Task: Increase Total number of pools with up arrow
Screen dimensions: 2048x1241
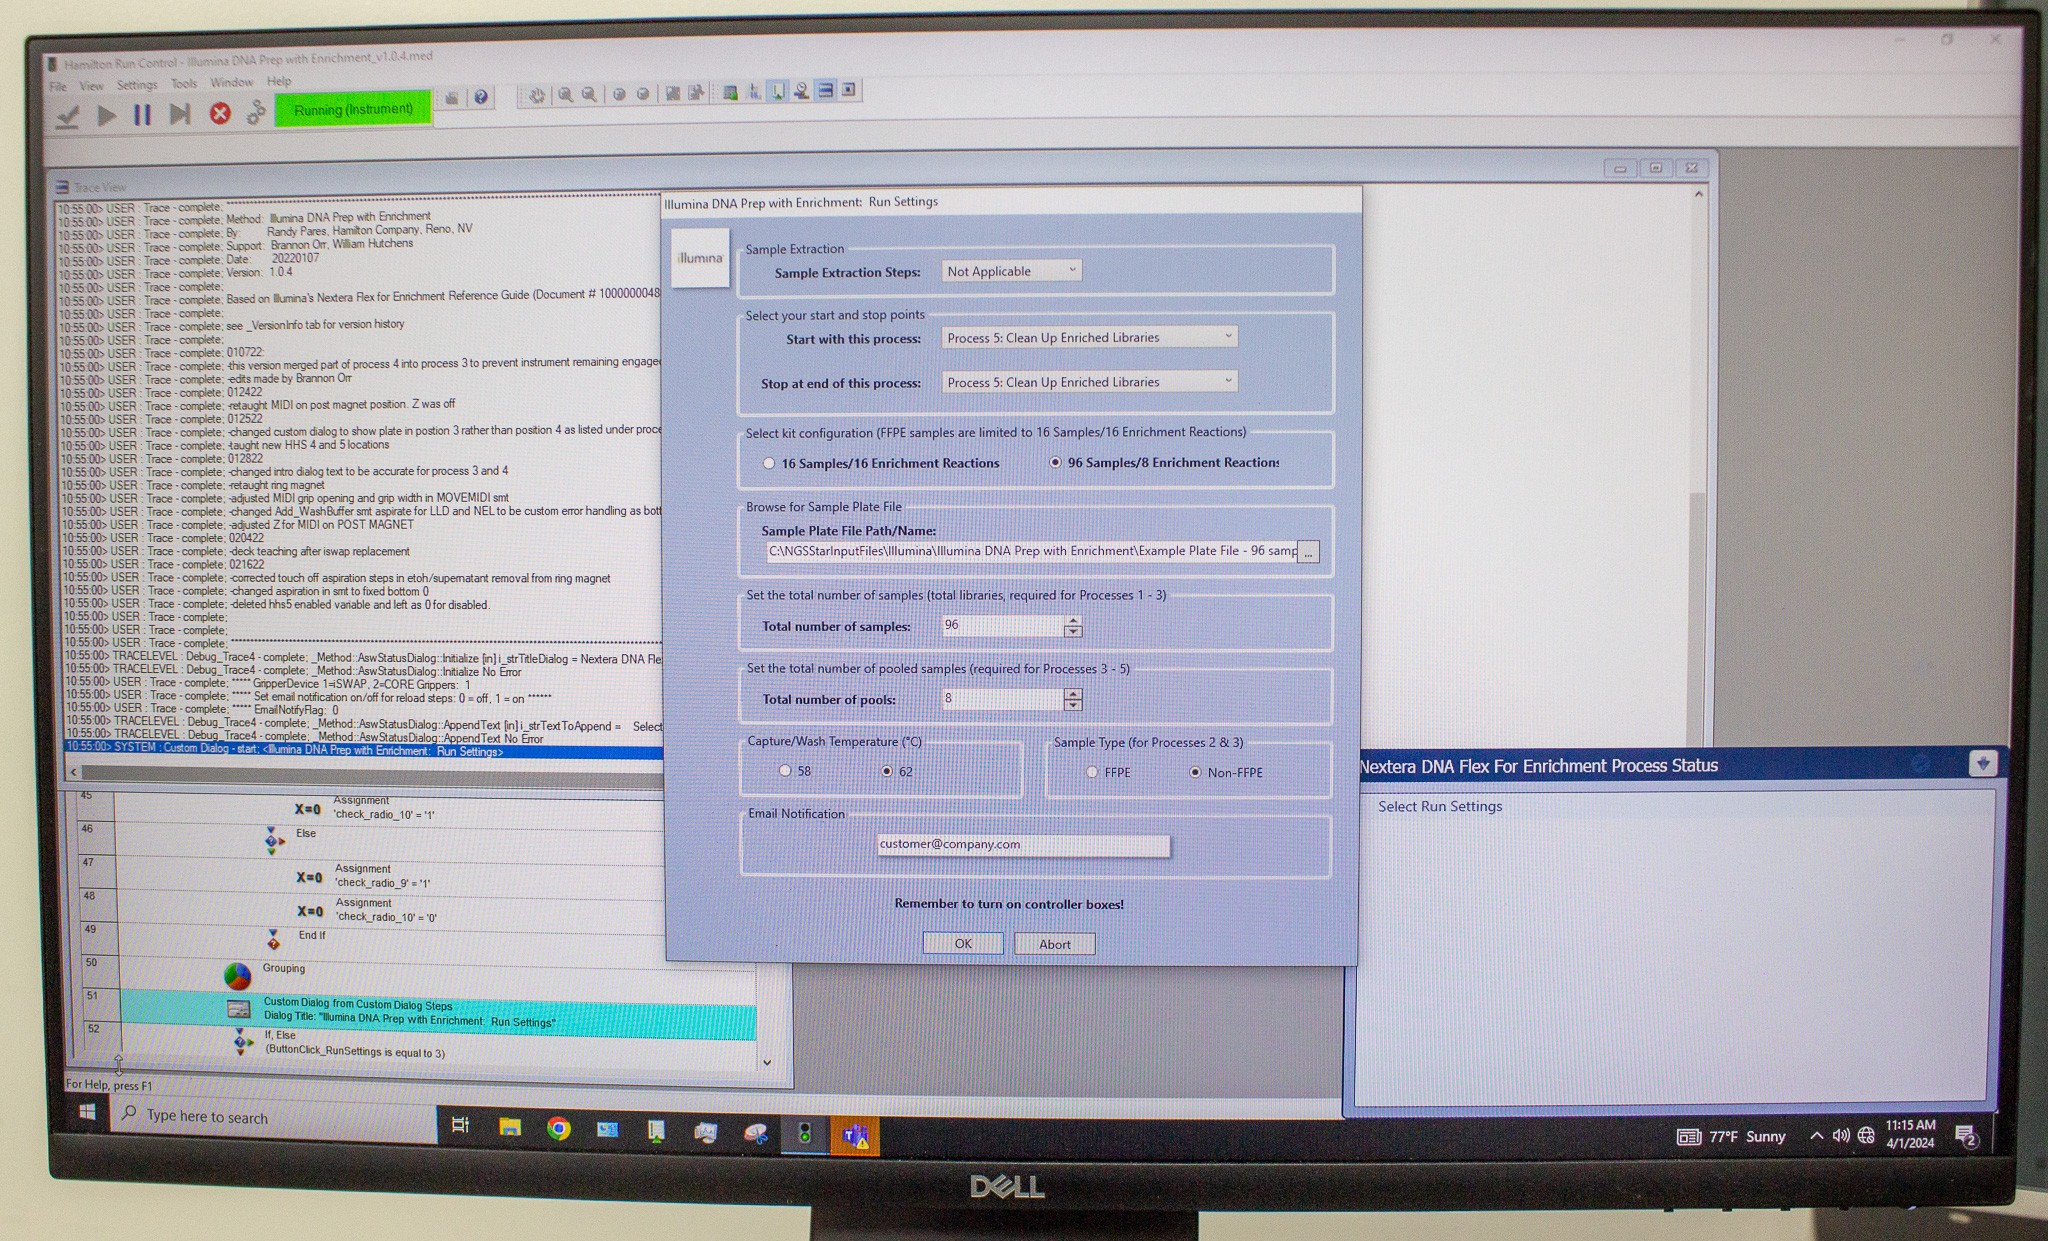Action: [x=1071, y=694]
